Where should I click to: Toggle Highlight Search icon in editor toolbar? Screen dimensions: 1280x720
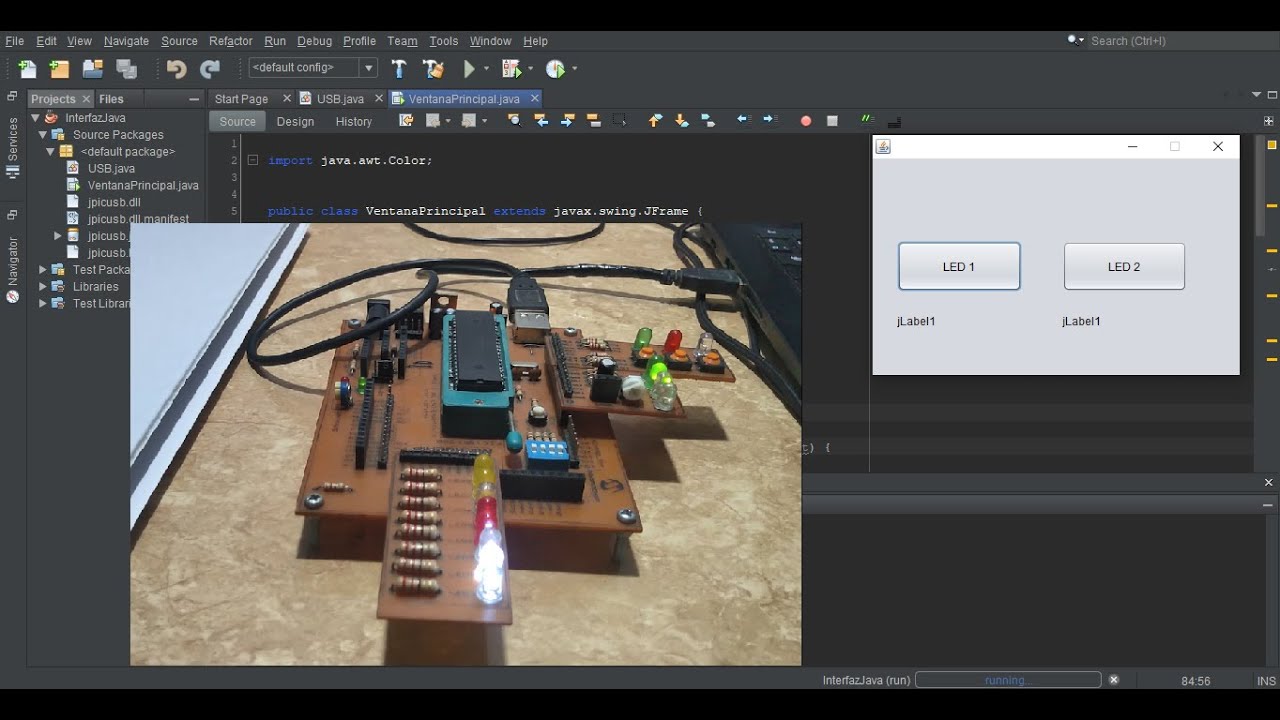click(x=593, y=120)
